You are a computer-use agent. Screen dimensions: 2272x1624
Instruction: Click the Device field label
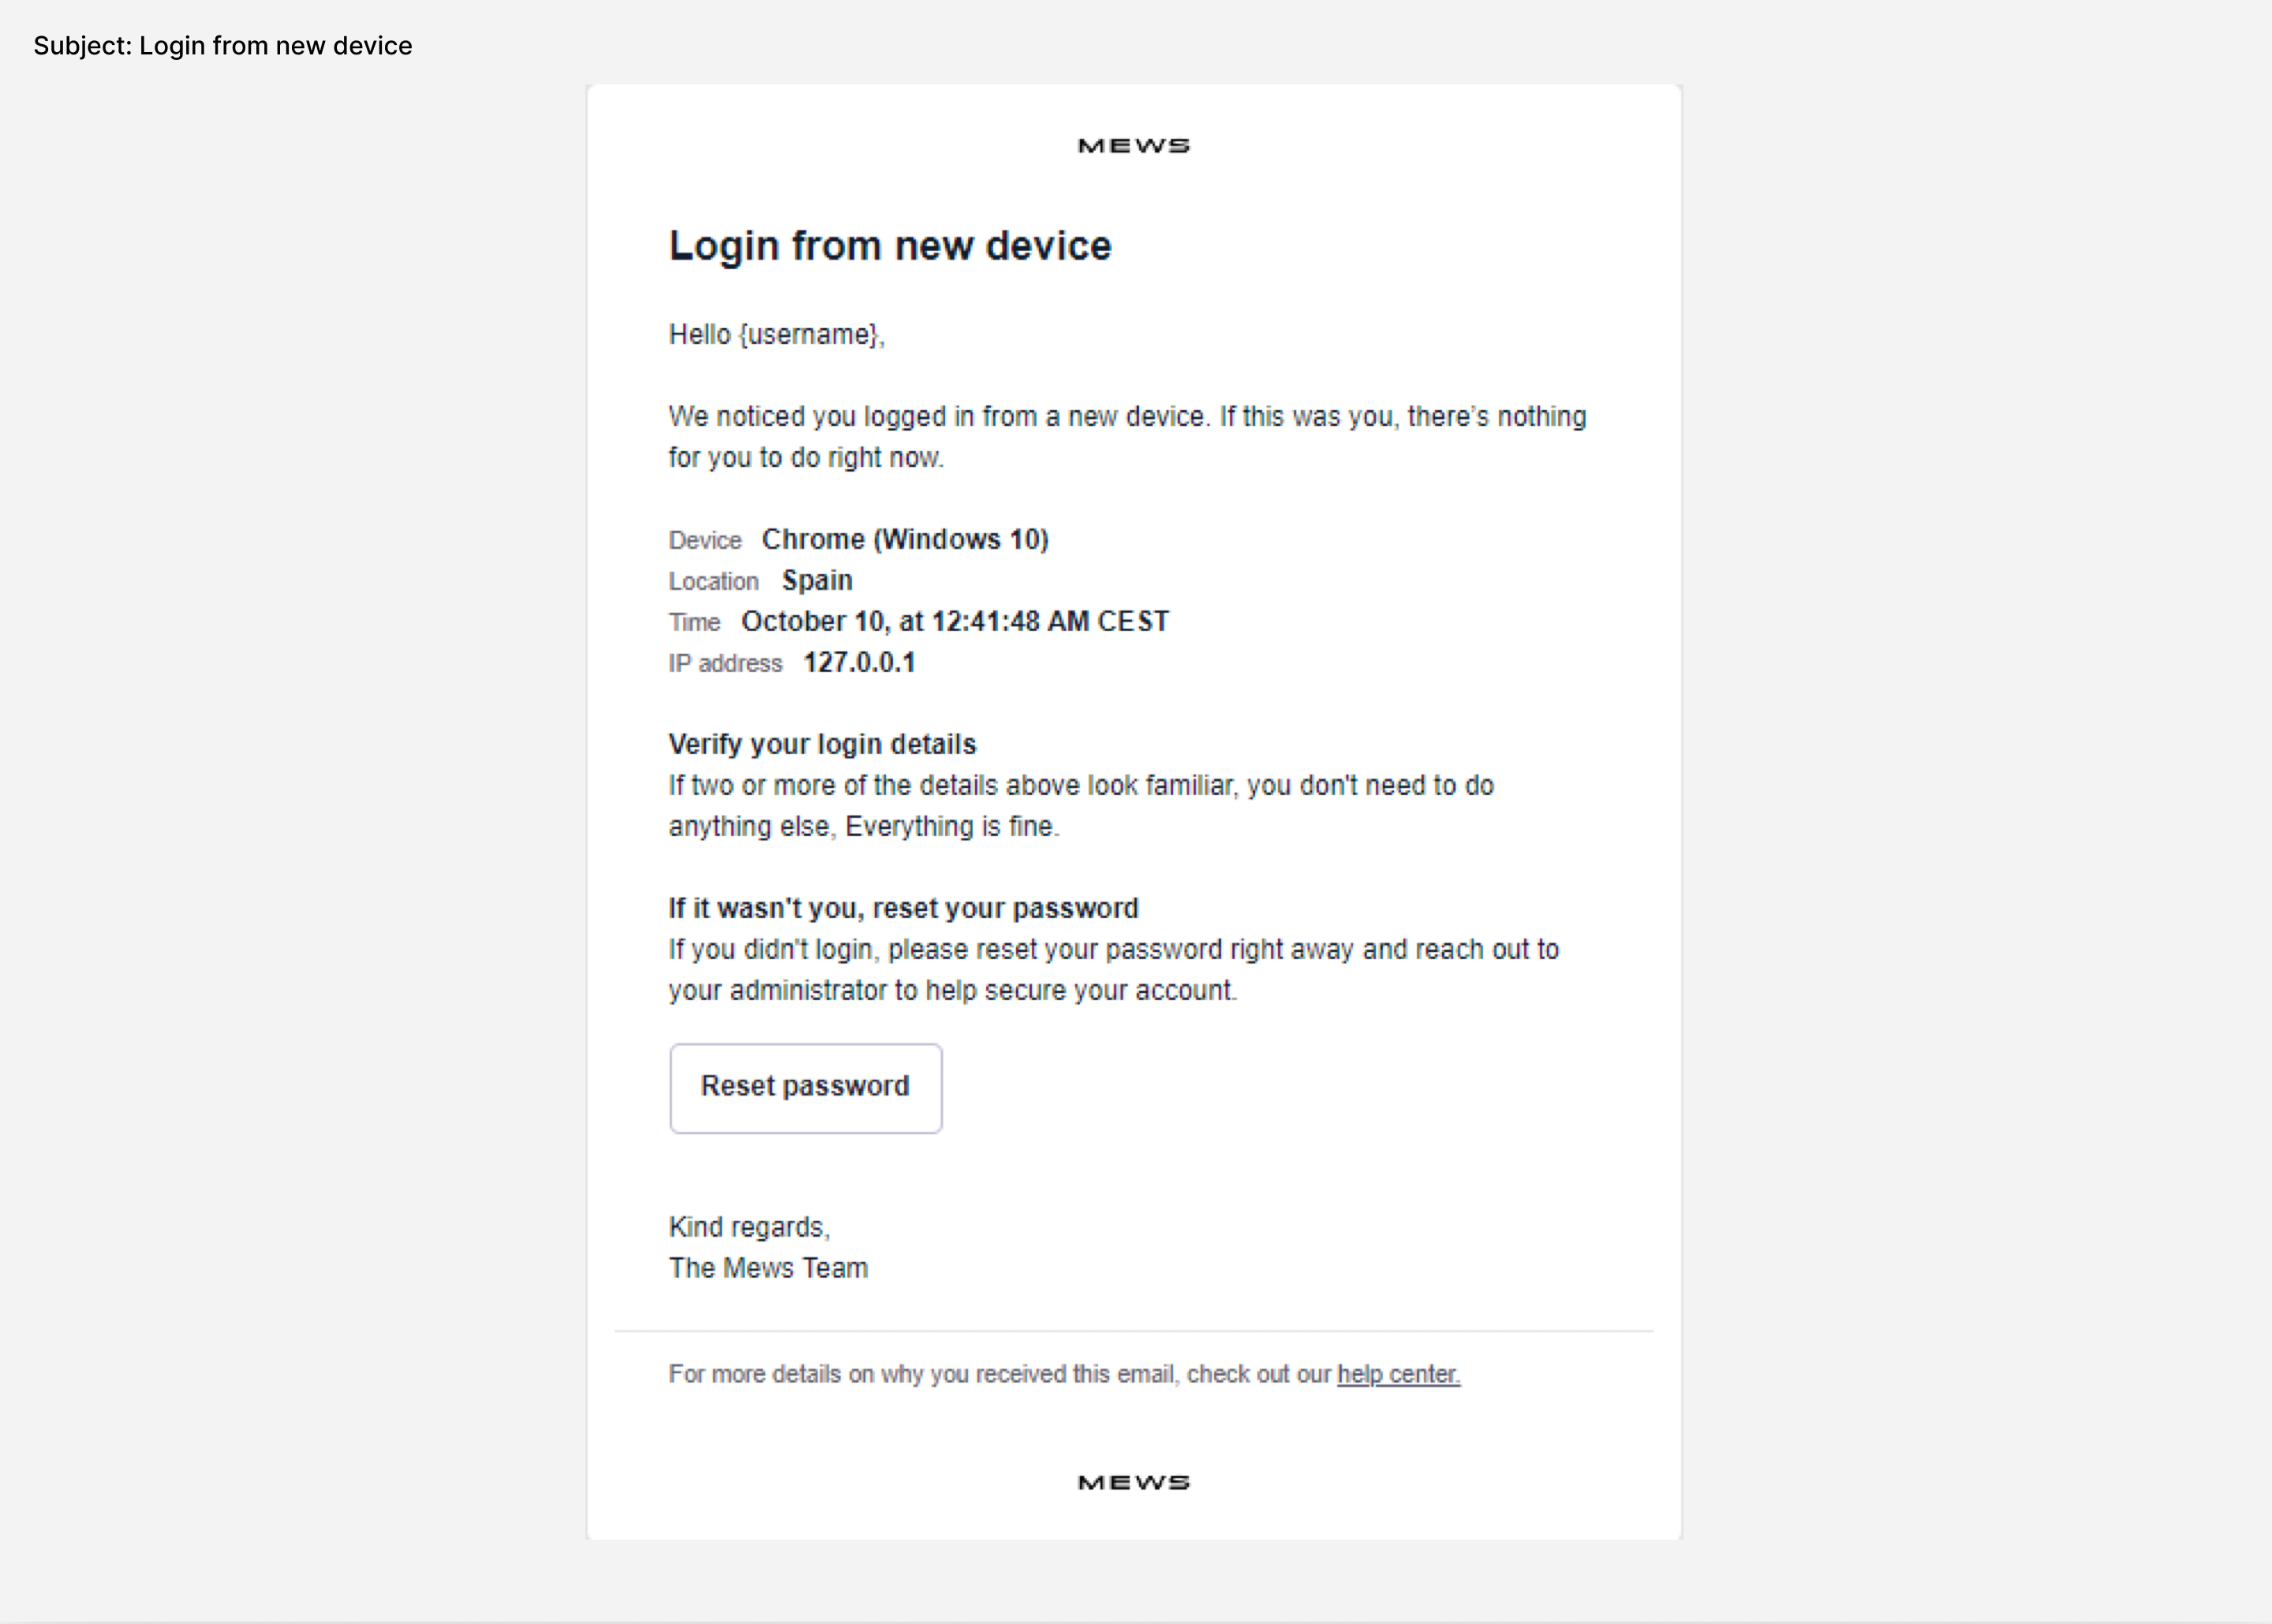click(x=704, y=540)
